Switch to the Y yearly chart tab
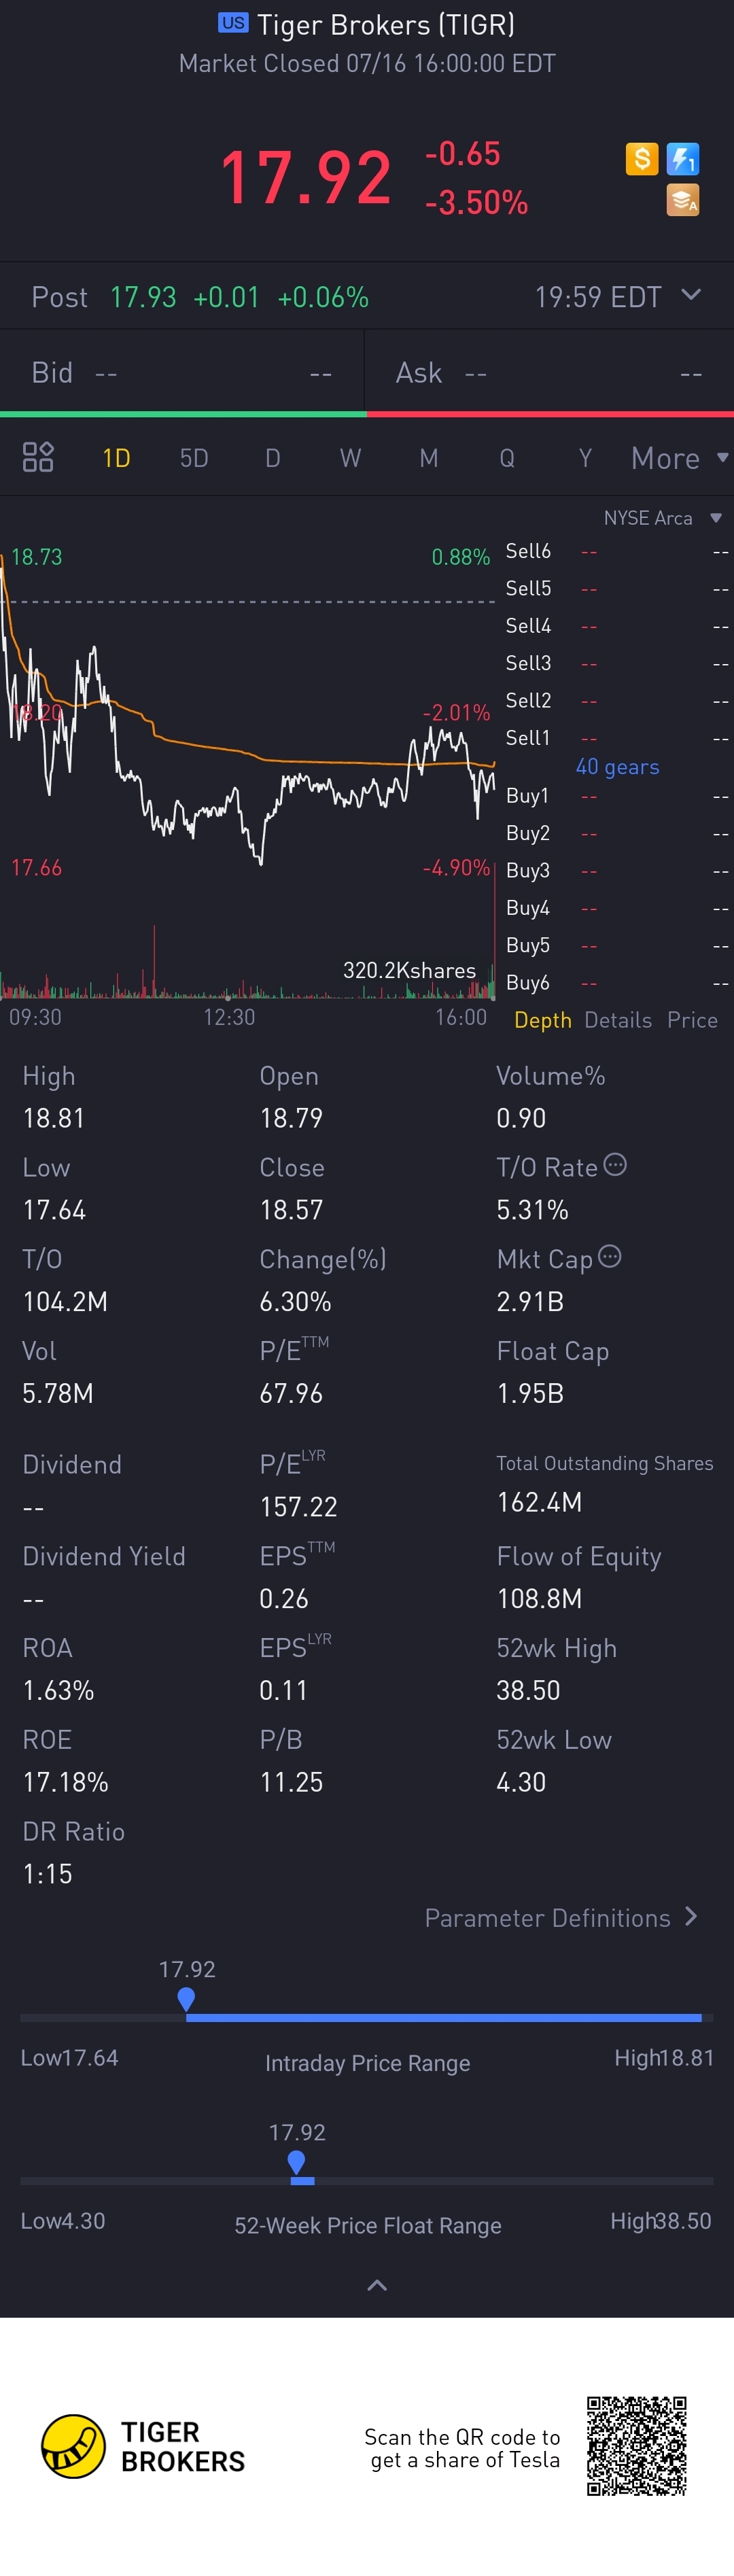The width and height of the screenshot is (734, 2576). tap(586, 458)
